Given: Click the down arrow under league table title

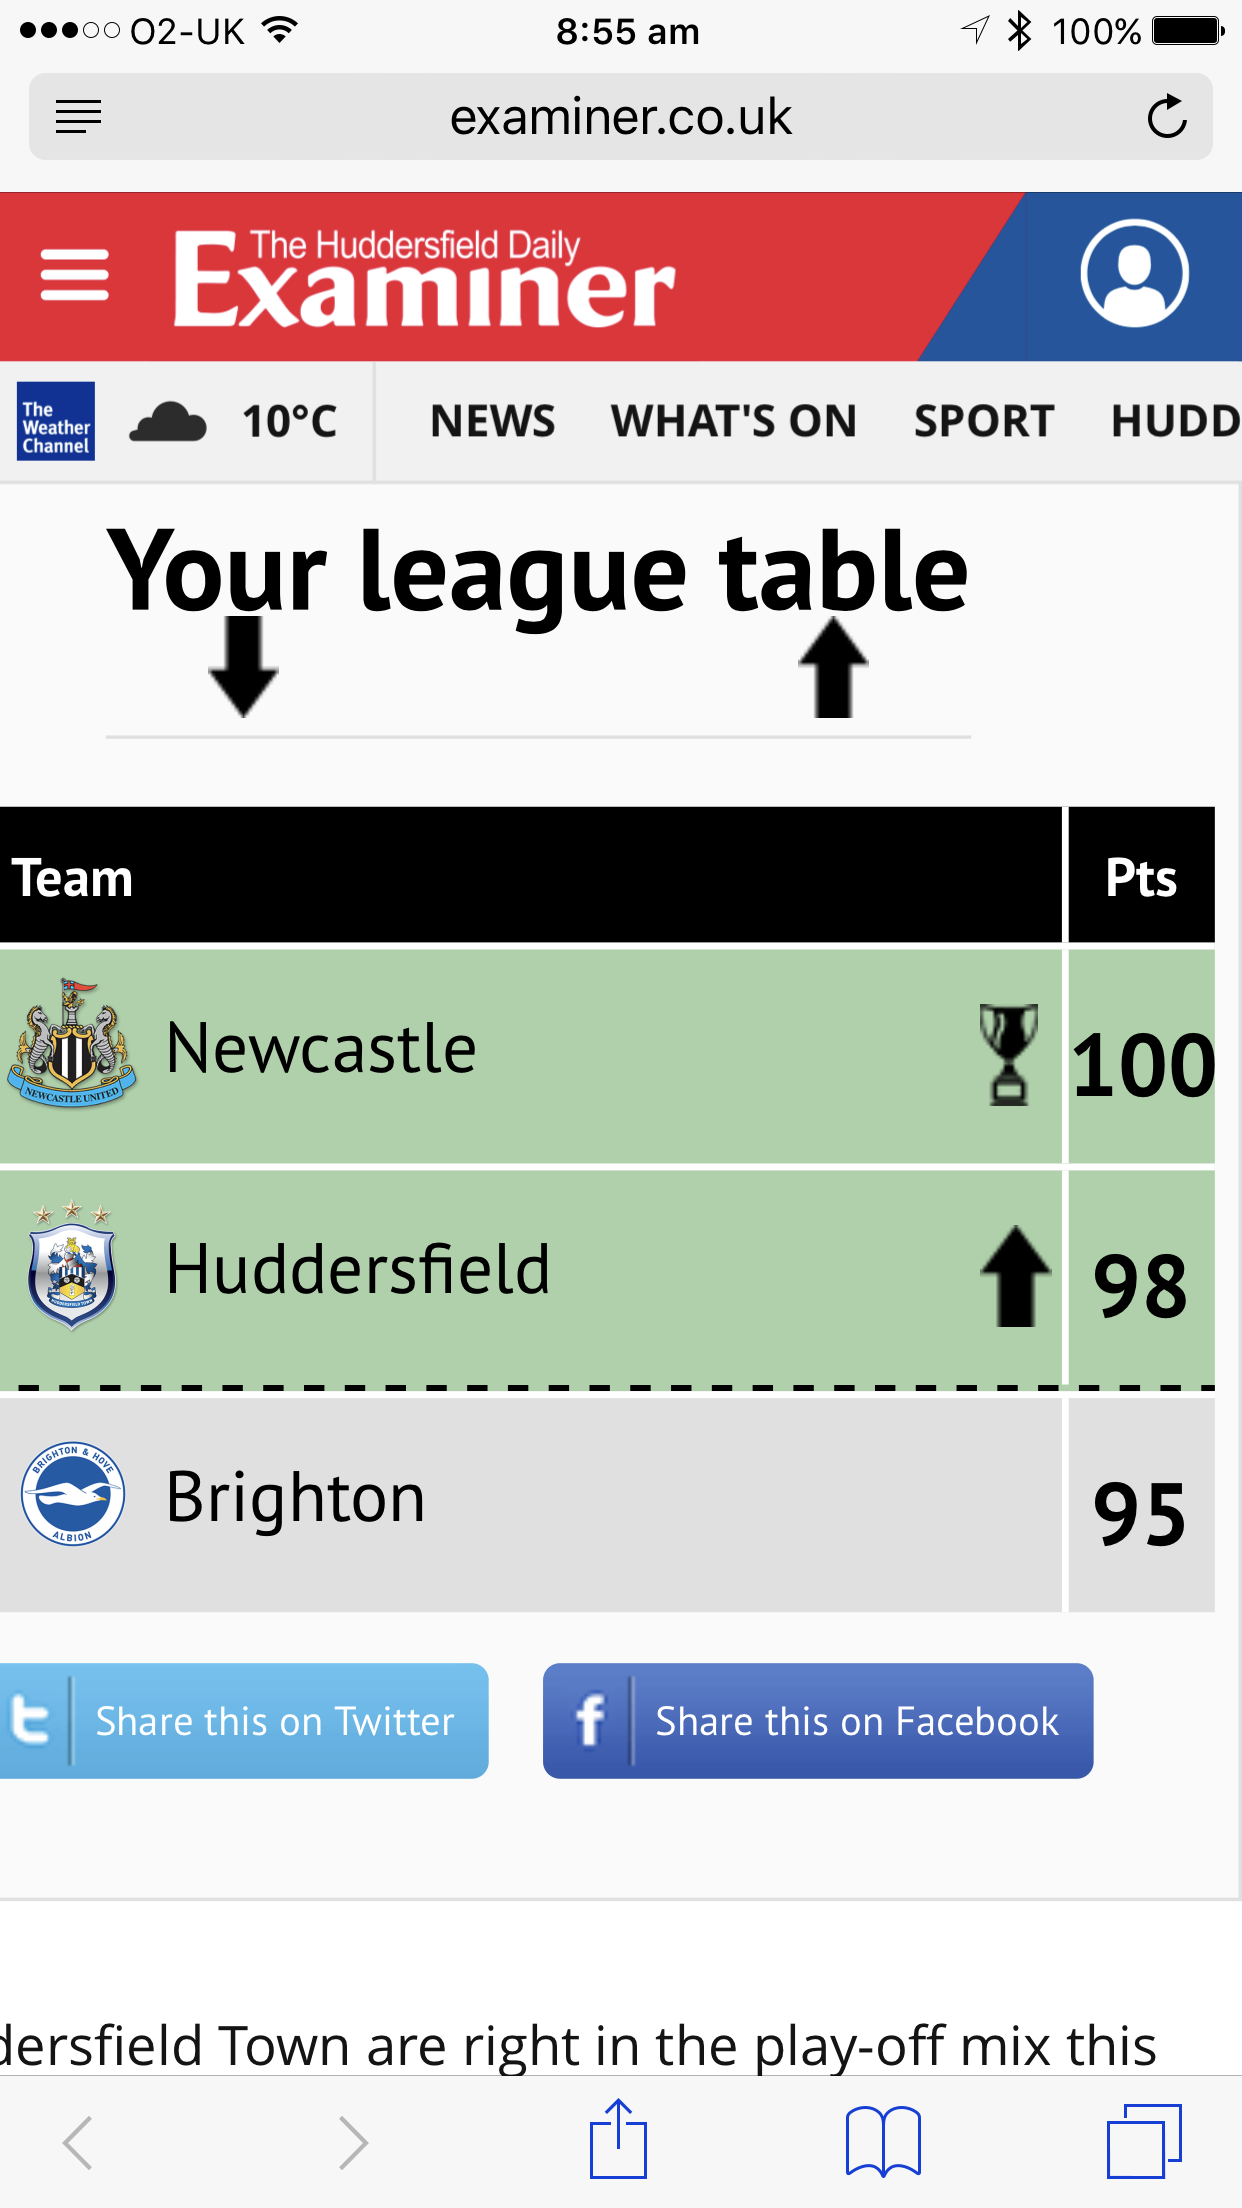Looking at the screenshot, I should (x=243, y=666).
